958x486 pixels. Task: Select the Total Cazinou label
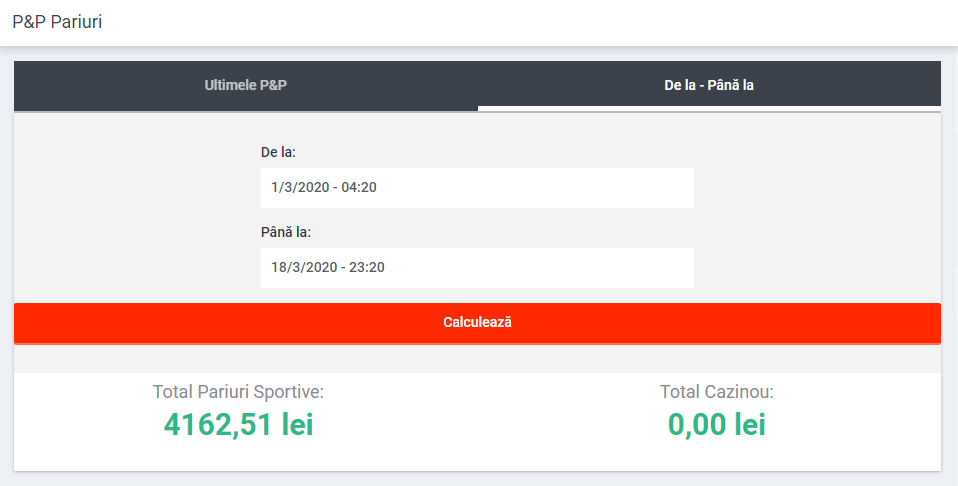click(716, 392)
